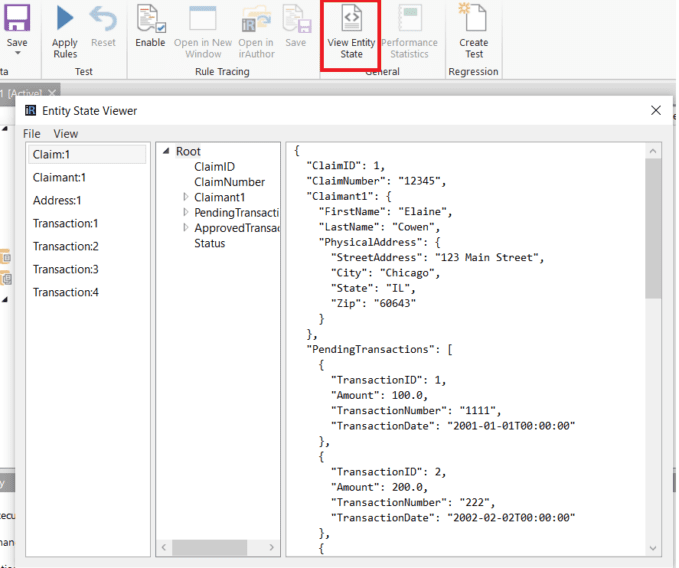Image resolution: width=679 pixels, height=568 pixels.
Task: Click the Open in irAuthor icon
Action: pyautogui.click(x=256, y=18)
